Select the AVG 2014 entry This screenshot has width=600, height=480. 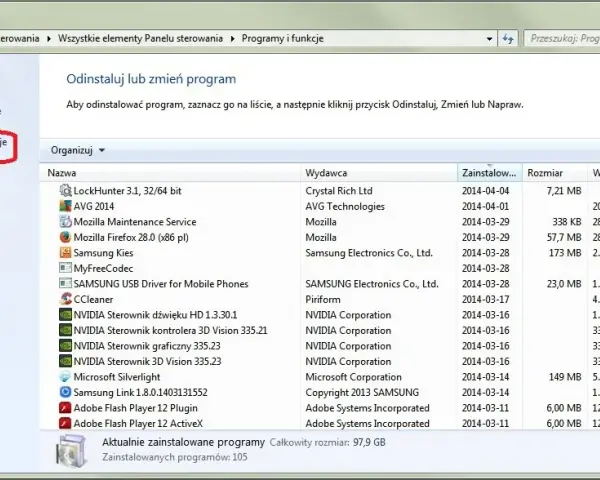[94, 206]
